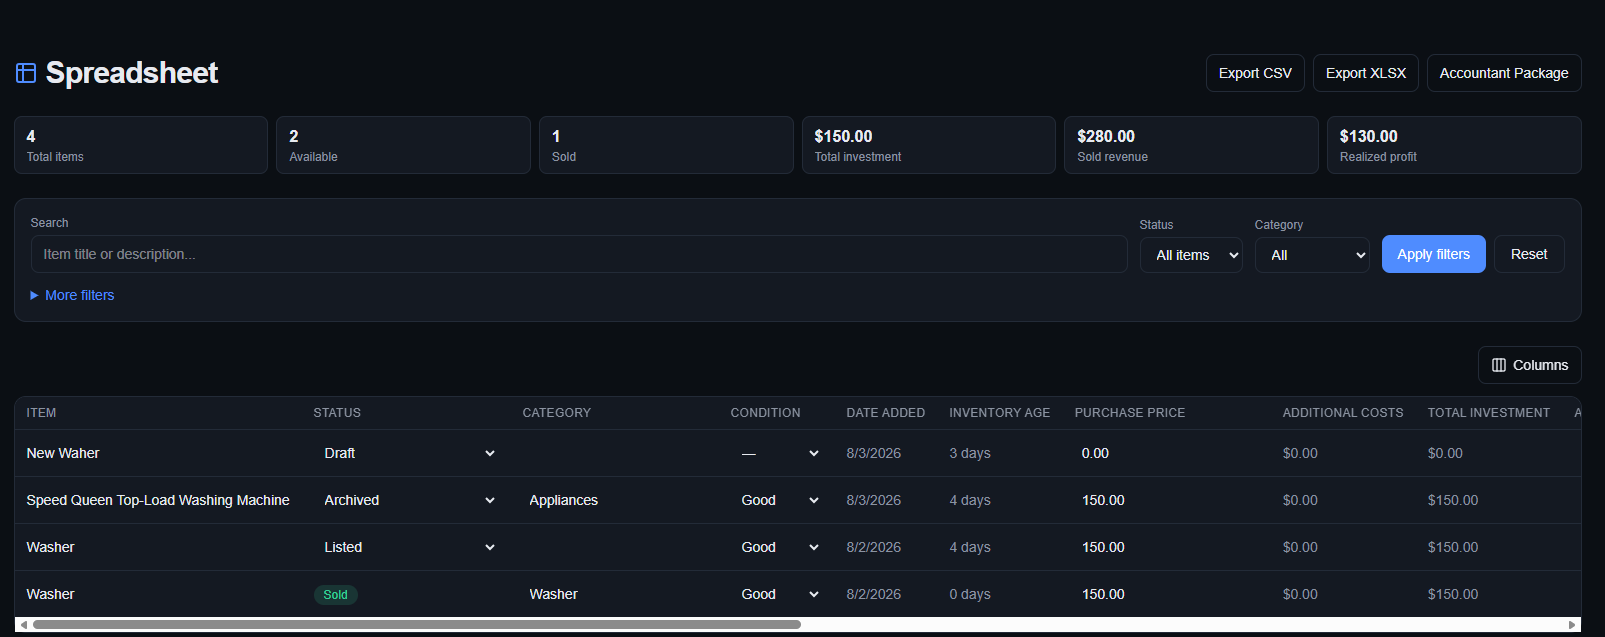
Task: Click the Sold status badge
Action: 335,594
